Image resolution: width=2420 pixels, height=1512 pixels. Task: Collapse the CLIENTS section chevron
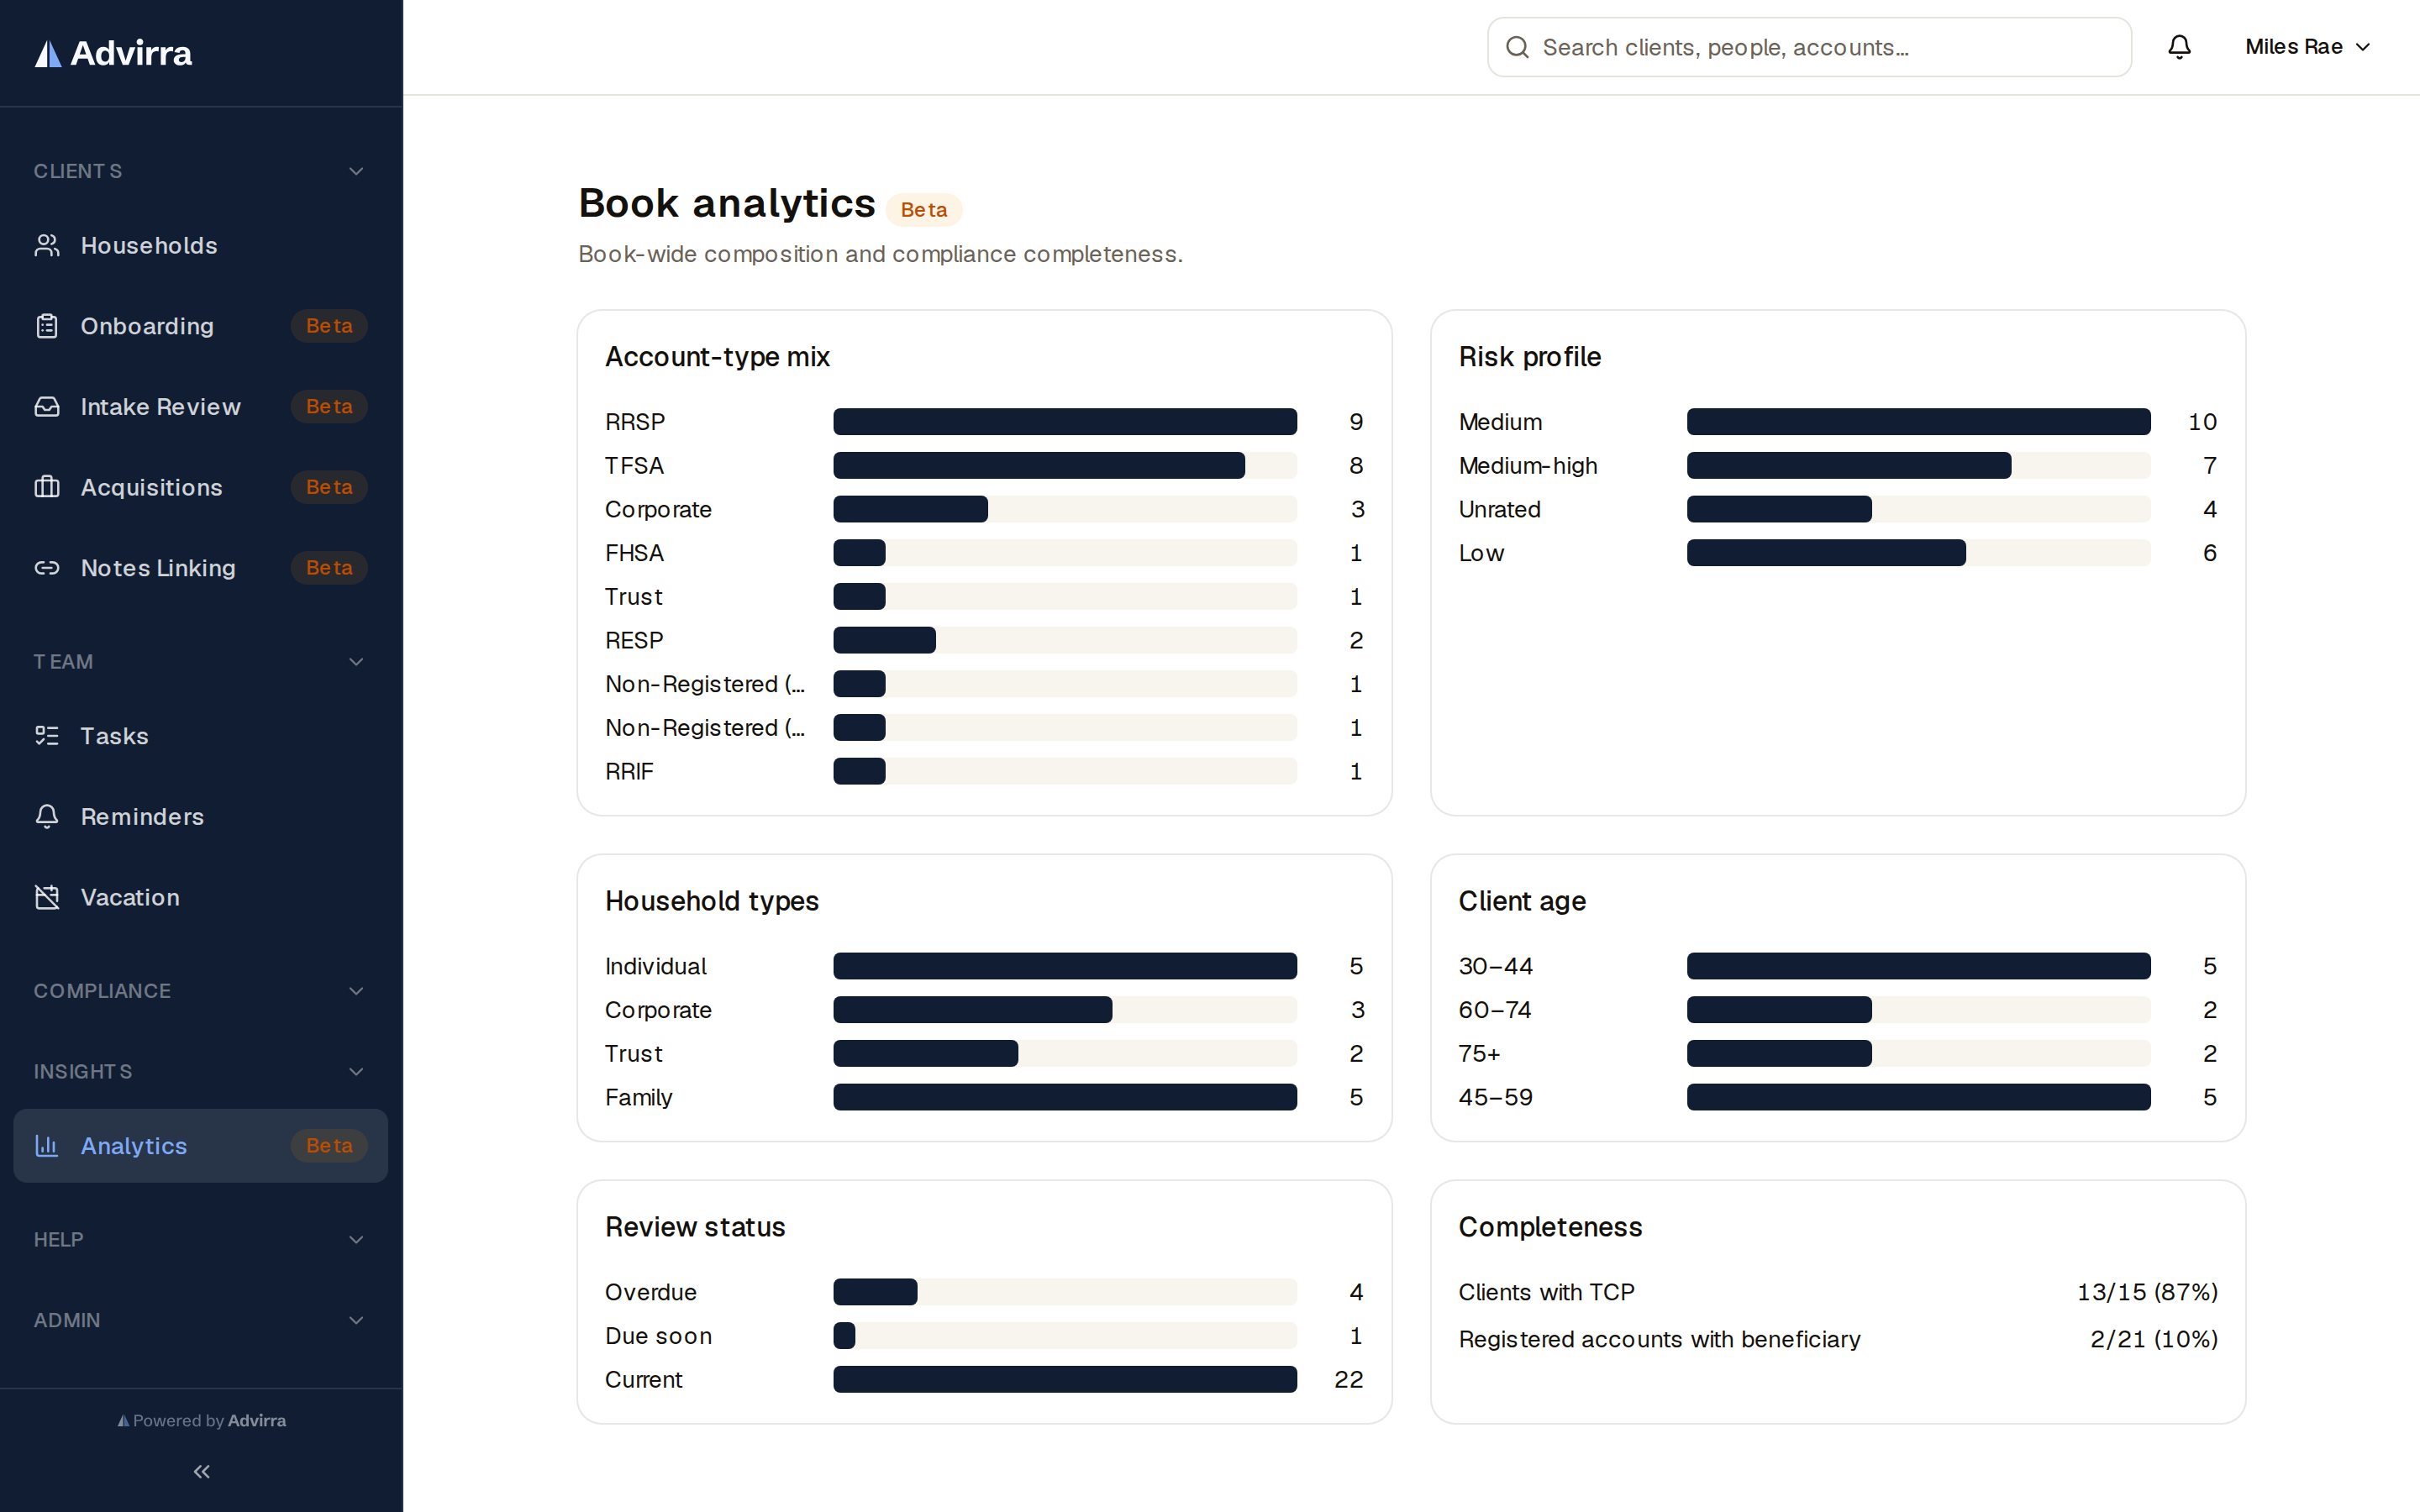tap(356, 171)
